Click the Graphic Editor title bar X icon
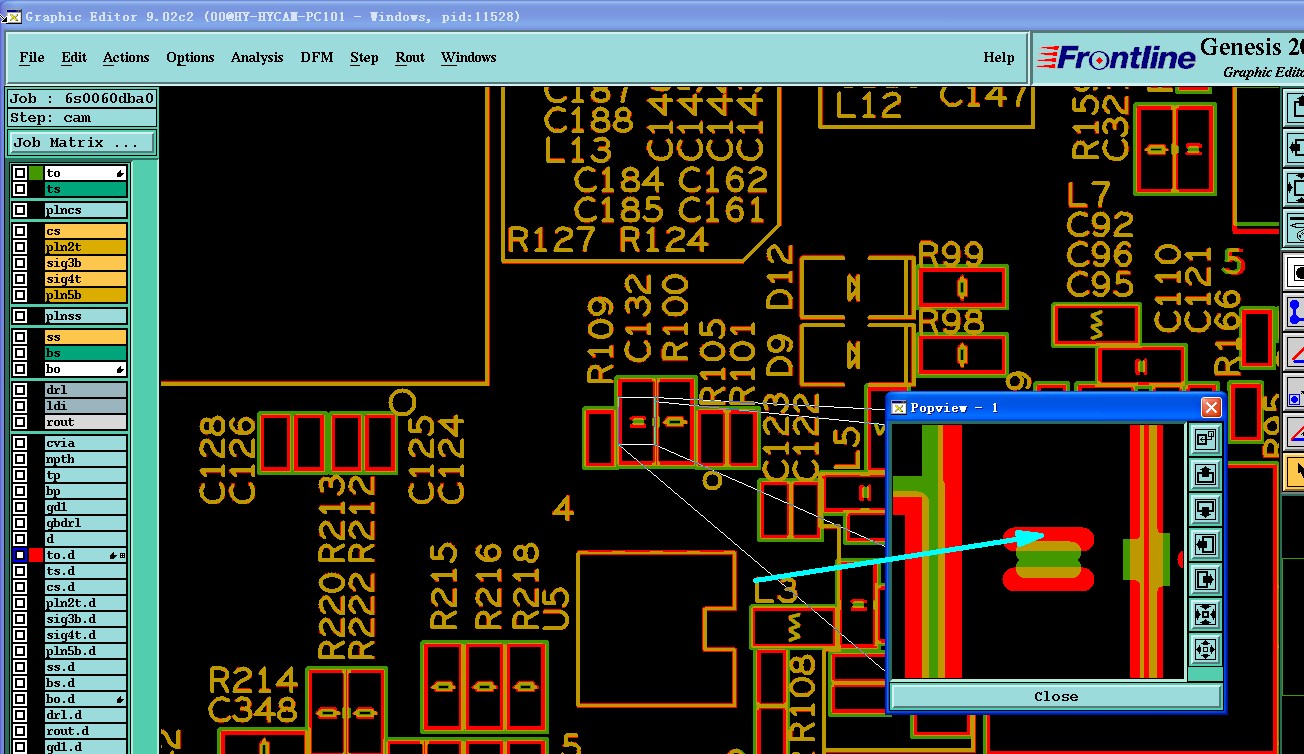Screen dimensions: 1304x754 point(13,17)
